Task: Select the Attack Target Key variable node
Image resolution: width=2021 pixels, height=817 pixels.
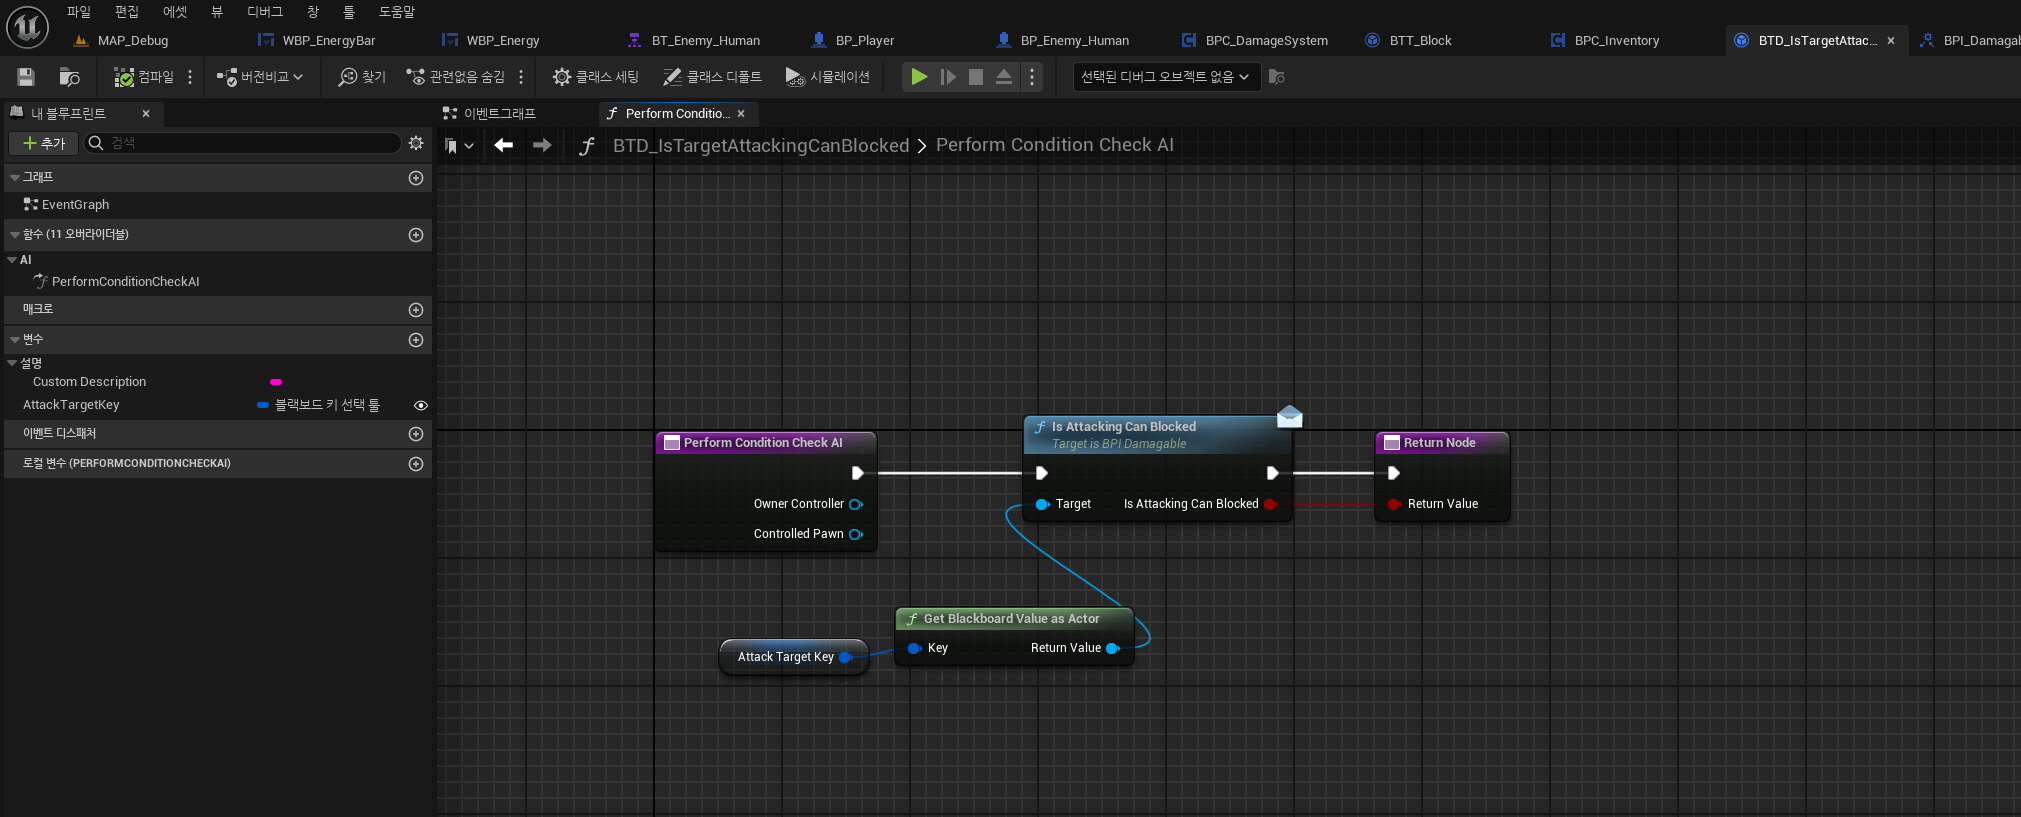Action: (794, 657)
